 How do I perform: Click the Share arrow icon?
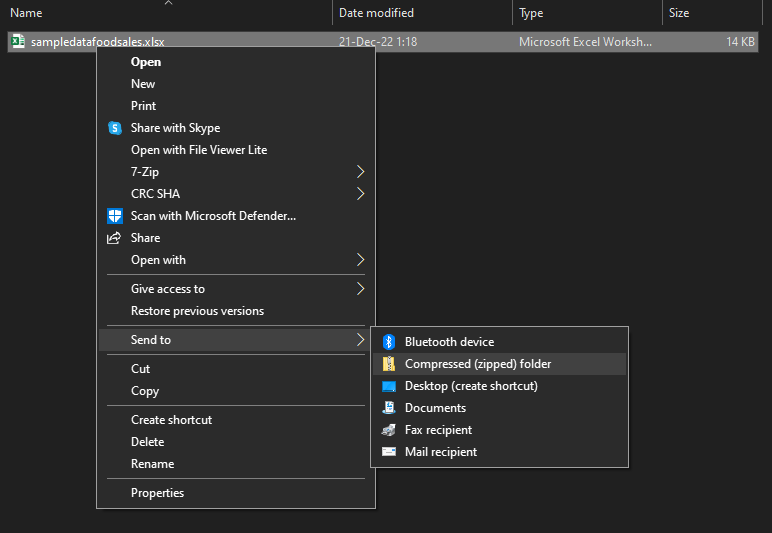click(114, 238)
